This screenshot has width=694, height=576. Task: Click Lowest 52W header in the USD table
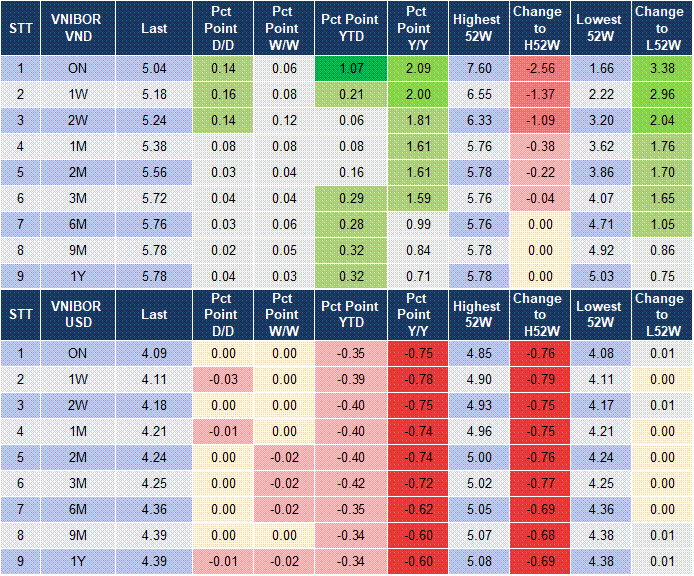tap(600, 314)
